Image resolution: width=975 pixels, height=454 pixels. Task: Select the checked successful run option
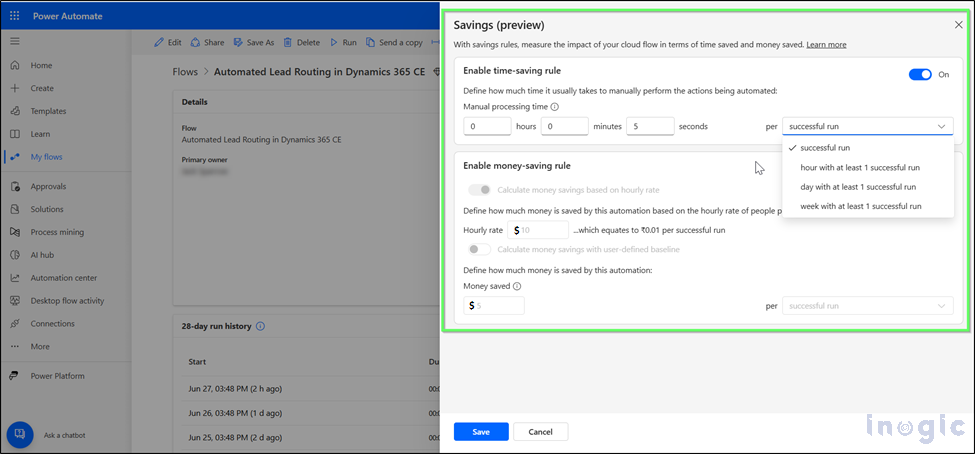coord(867,148)
